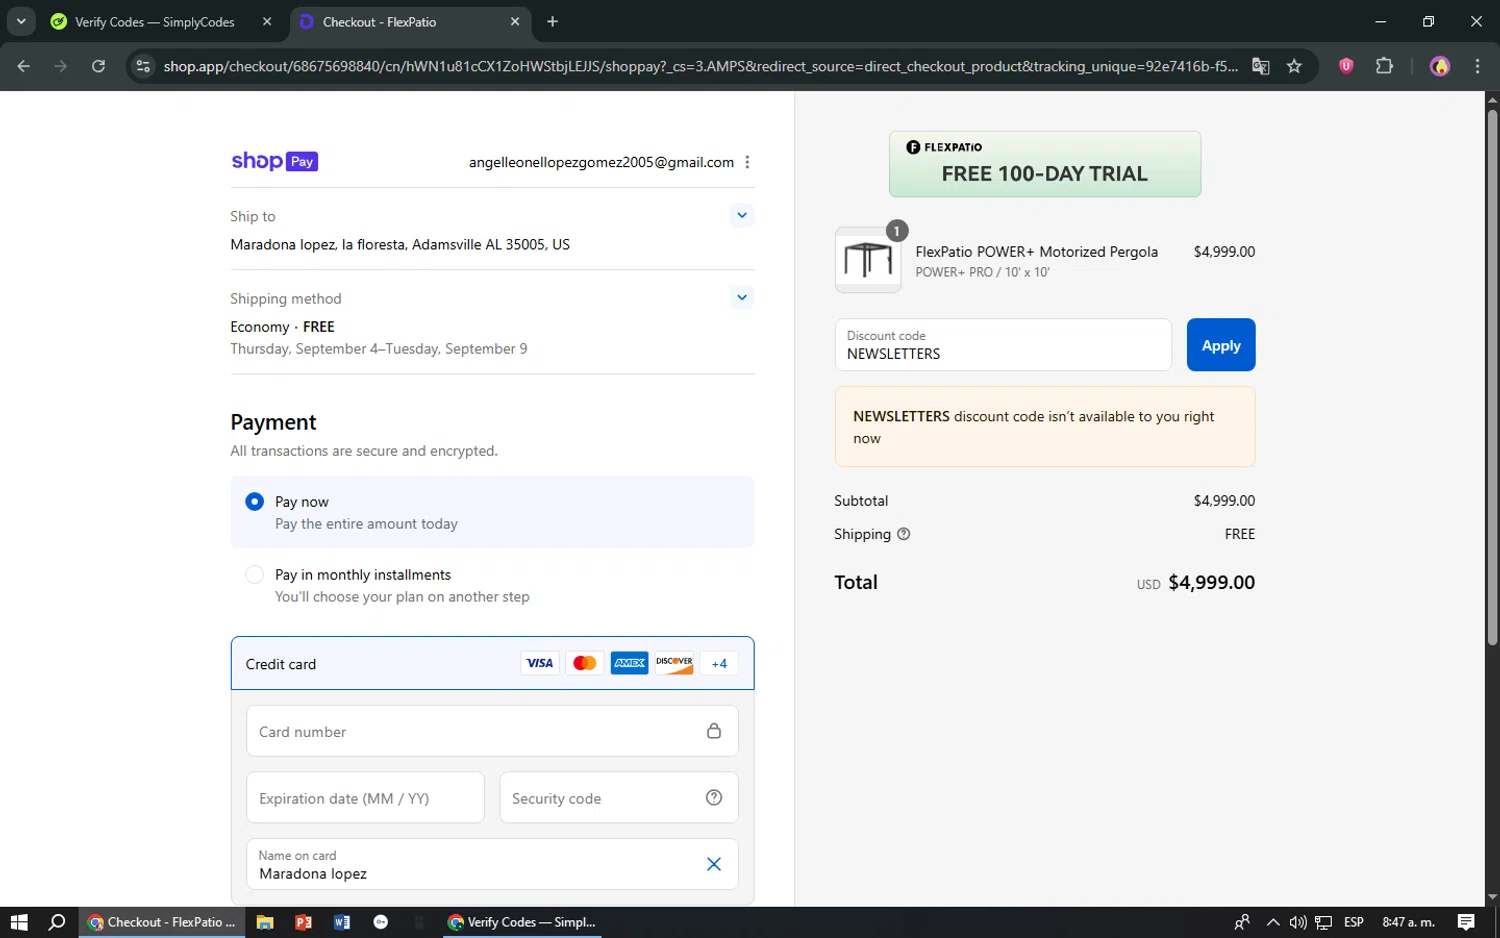1500x938 pixels.
Task: Click the Mastercard logo
Action: pyautogui.click(x=585, y=663)
